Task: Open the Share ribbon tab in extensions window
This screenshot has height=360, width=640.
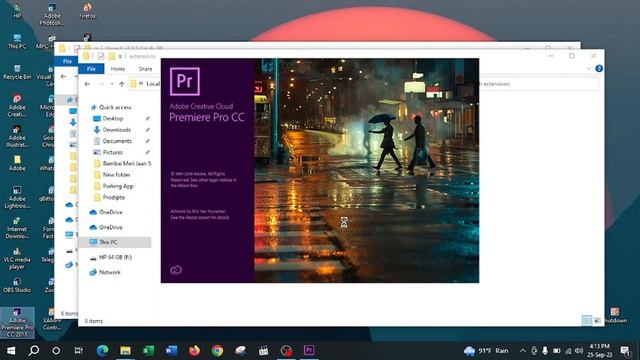Action: (x=145, y=69)
